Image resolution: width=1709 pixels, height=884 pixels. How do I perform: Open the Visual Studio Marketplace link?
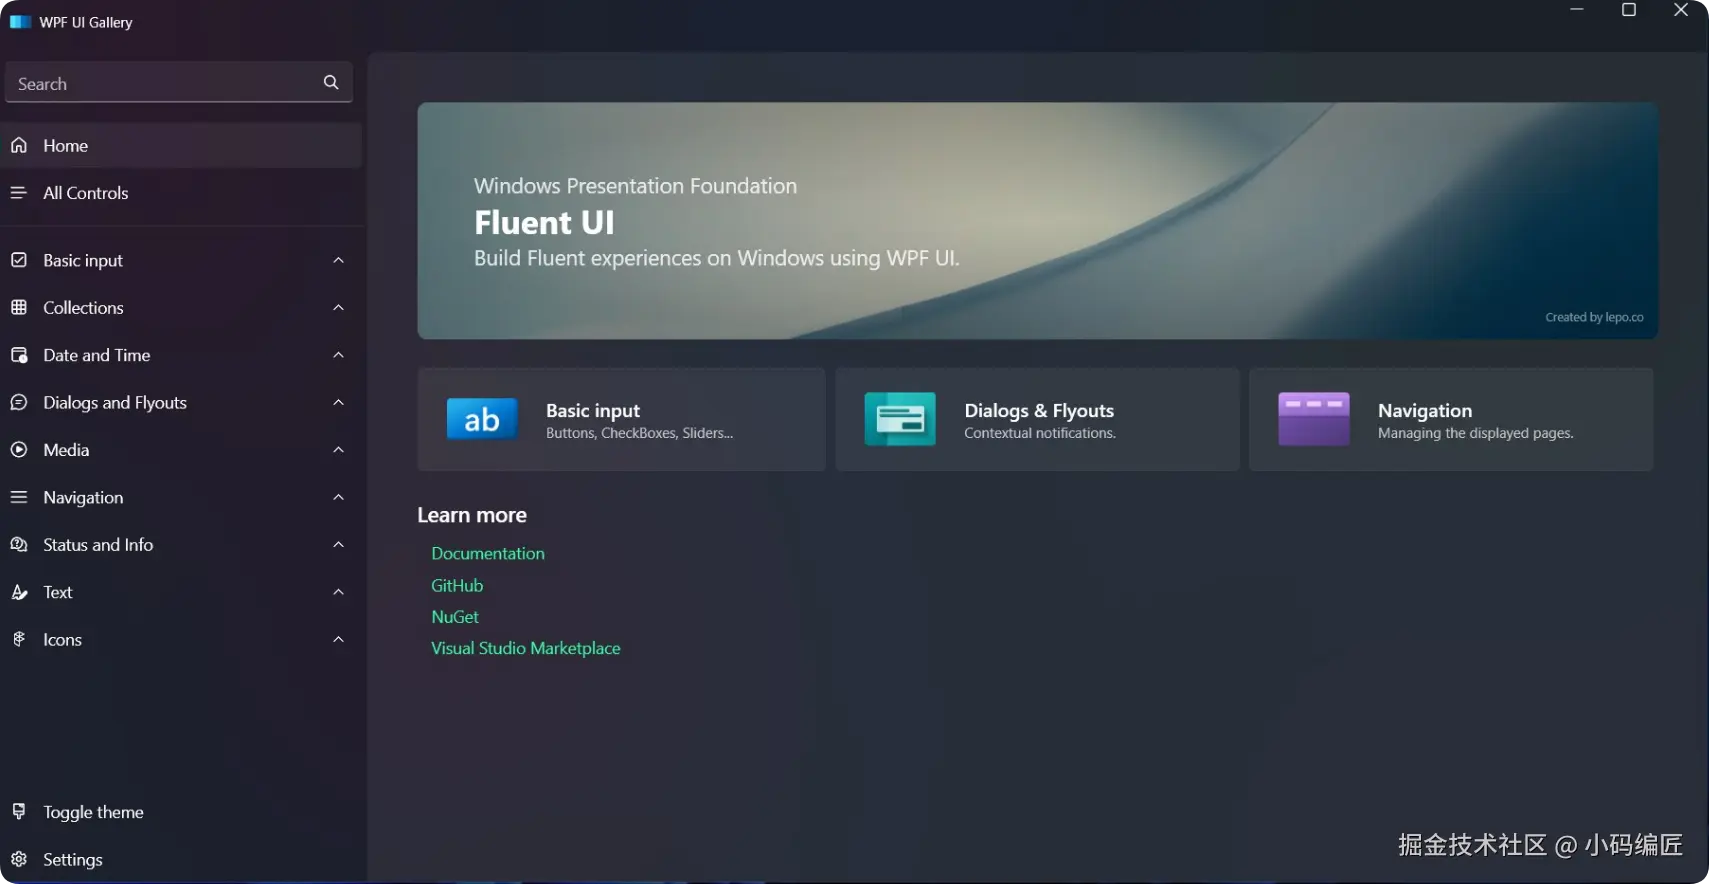coord(526,648)
